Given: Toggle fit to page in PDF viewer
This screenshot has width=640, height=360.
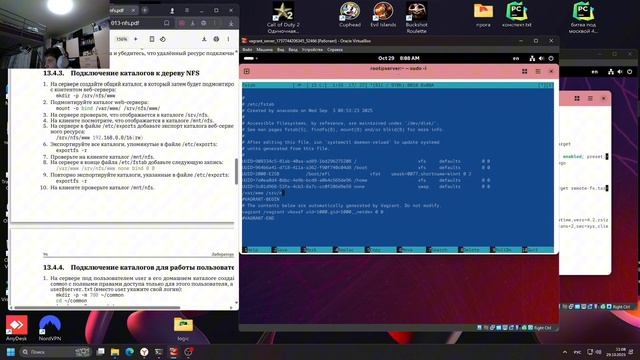Looking at the screenshot, I should pos(152,39).
